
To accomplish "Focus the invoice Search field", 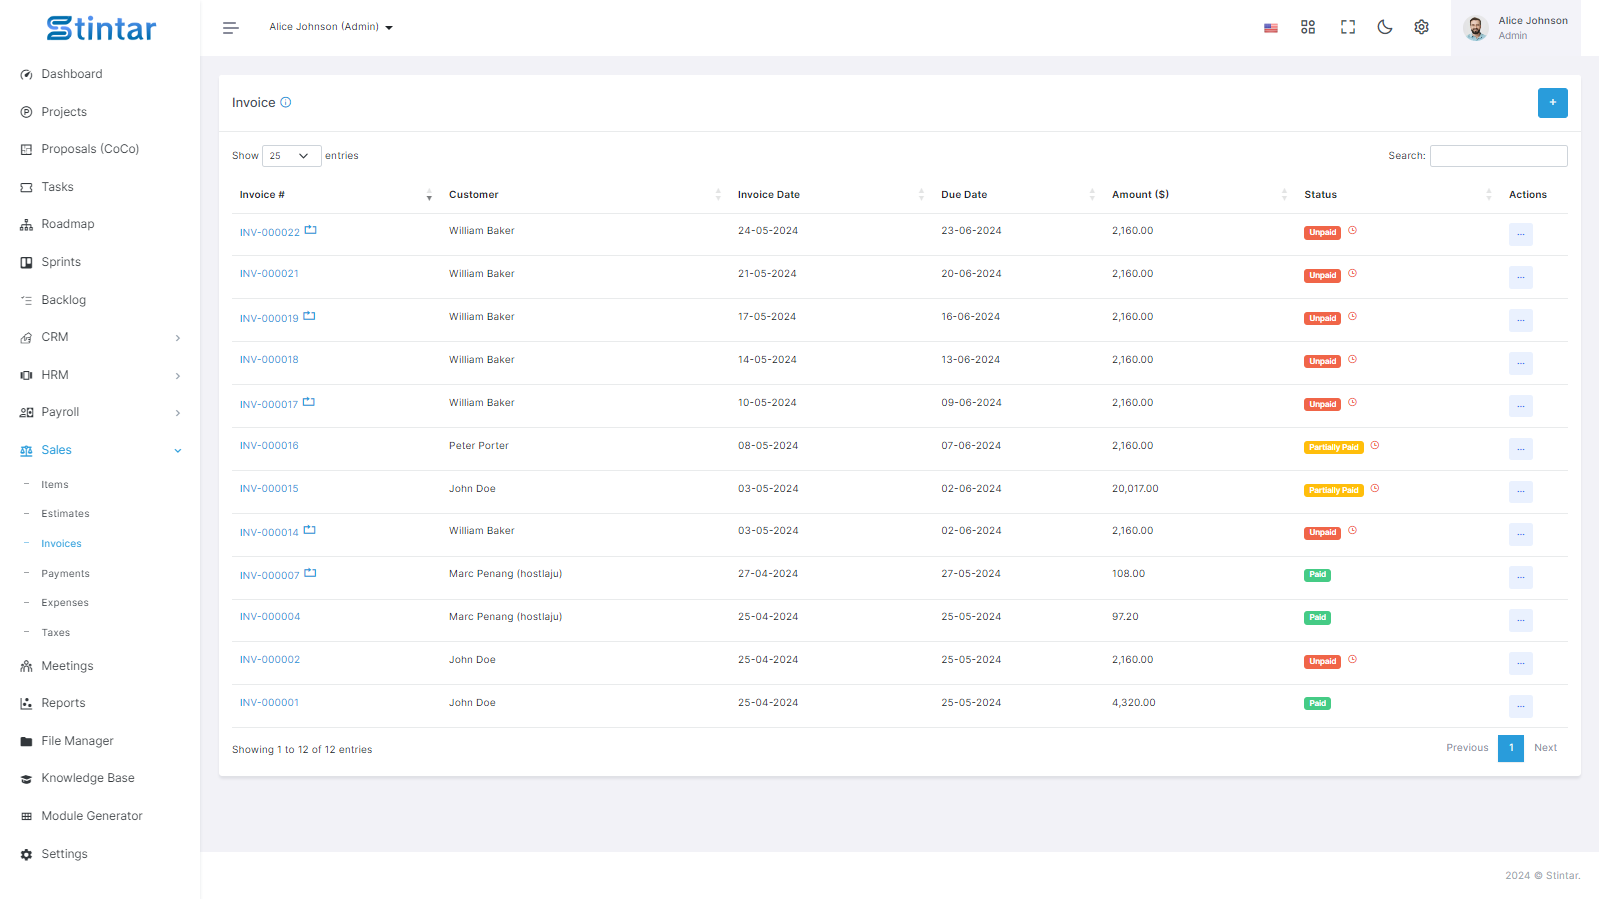I will [1498, 156].
